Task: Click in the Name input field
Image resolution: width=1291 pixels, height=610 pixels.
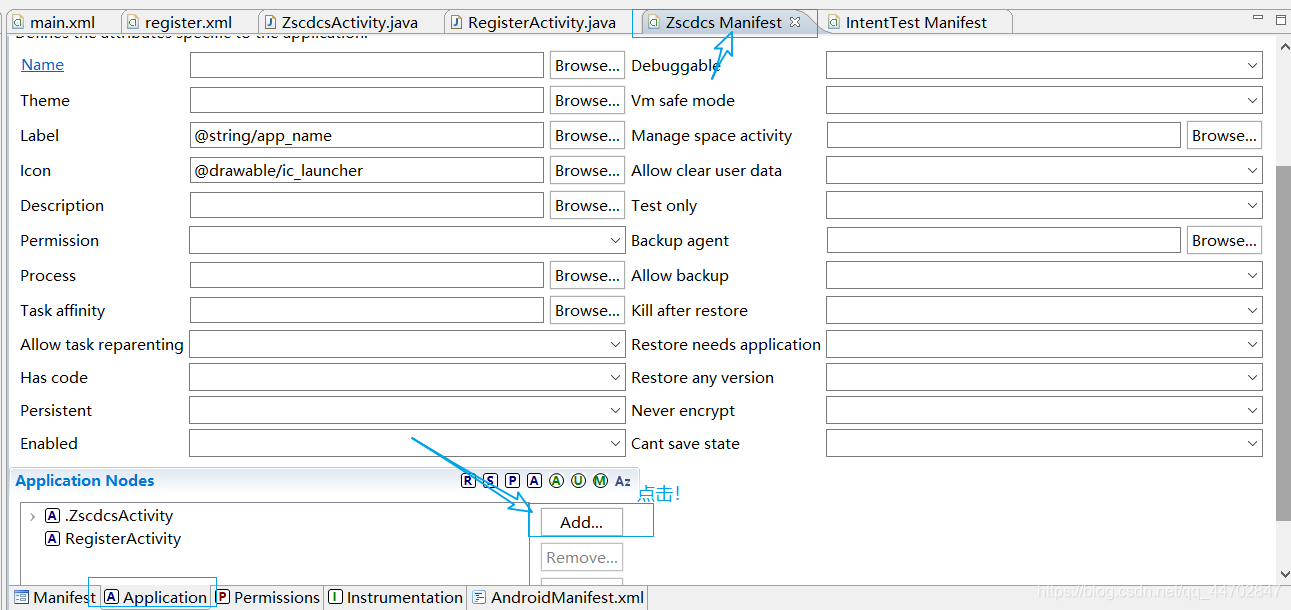Action: tap(367, 66)
